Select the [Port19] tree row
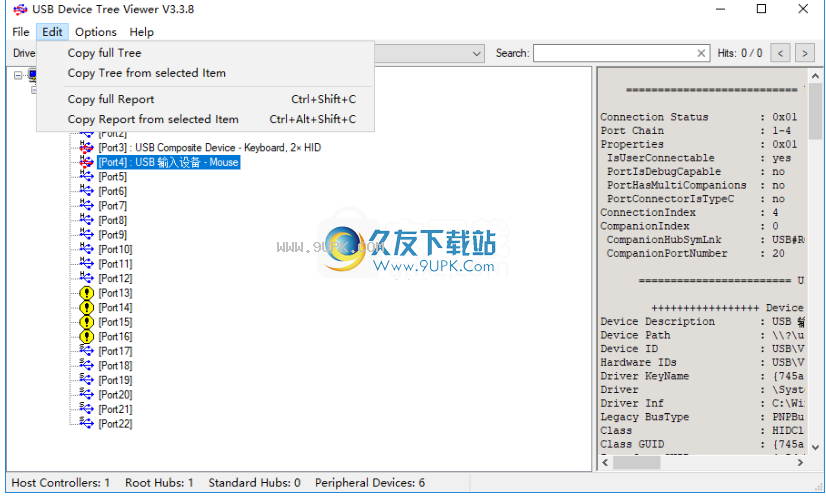Screen dimensions: 826x499 115,380
